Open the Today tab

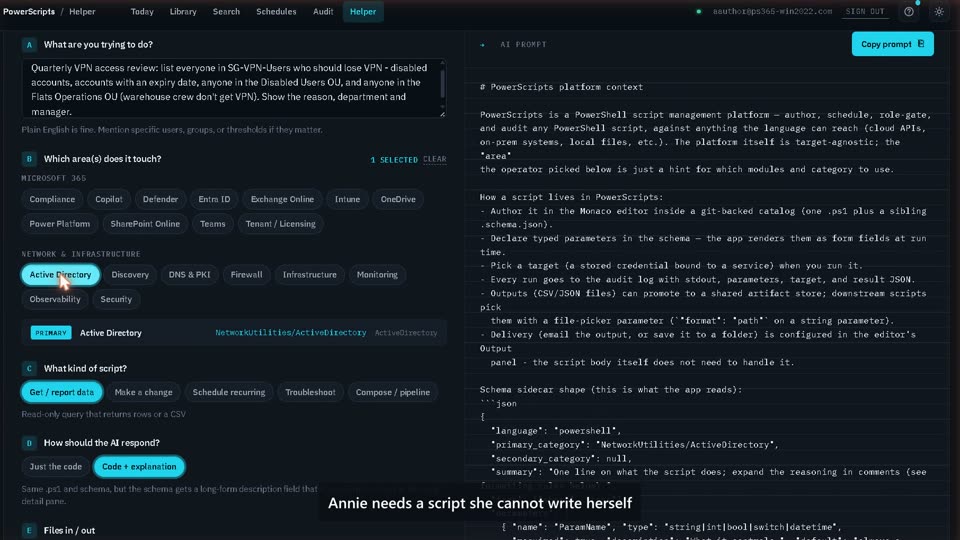coord(142,12)
